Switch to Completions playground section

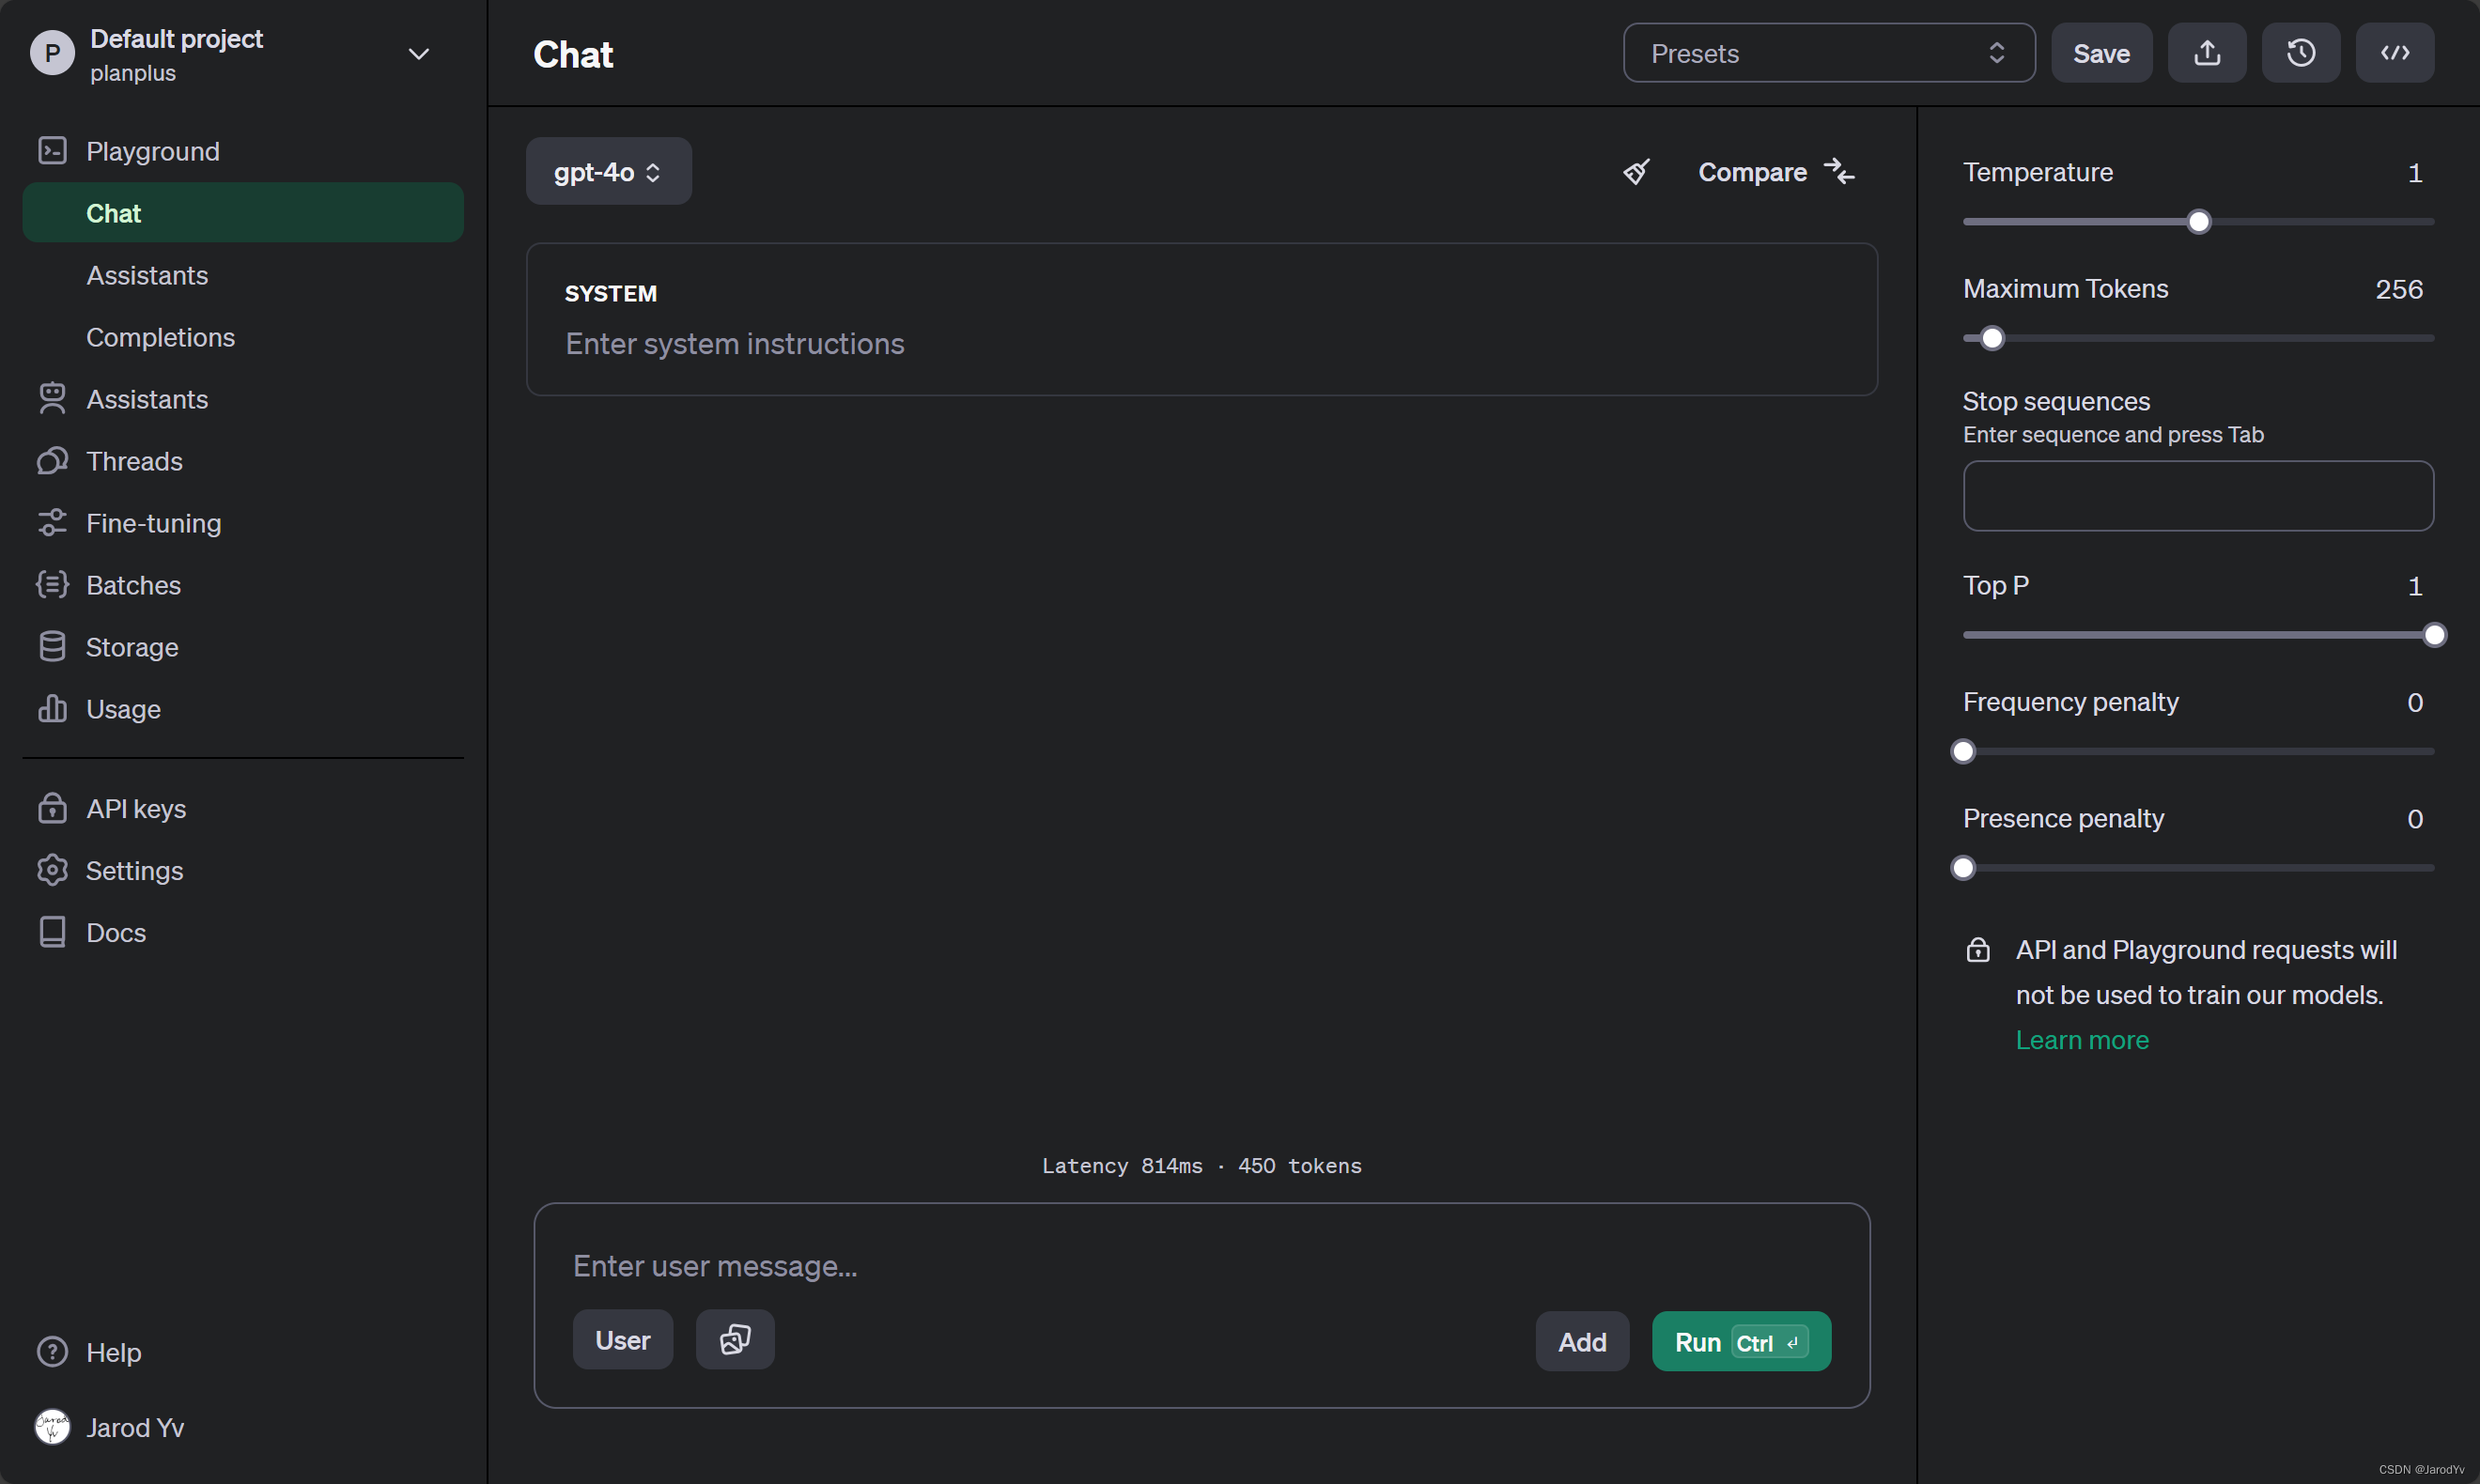pos(159,335)
